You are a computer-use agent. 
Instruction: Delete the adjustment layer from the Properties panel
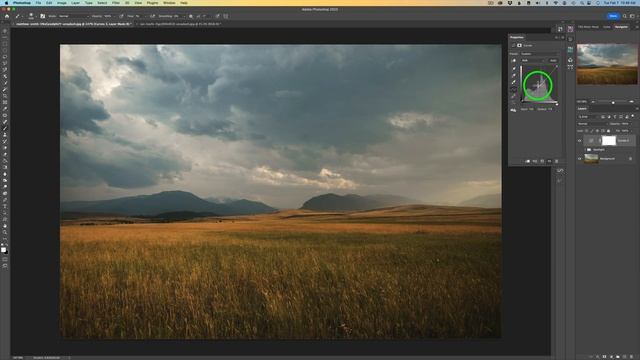click(x=556, y=161)
